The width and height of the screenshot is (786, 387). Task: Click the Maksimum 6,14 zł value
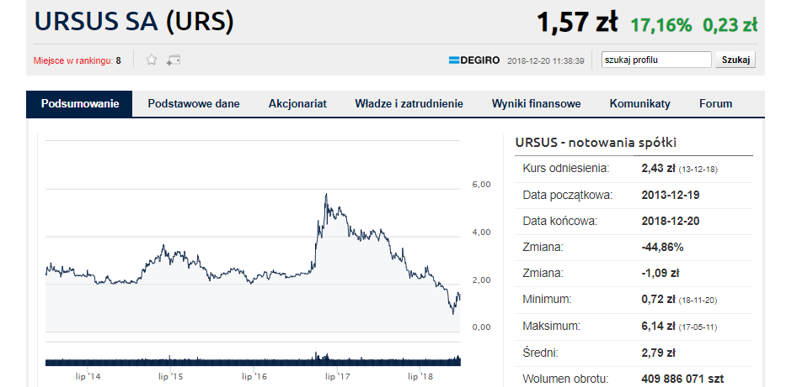click(x=659, y=326)
